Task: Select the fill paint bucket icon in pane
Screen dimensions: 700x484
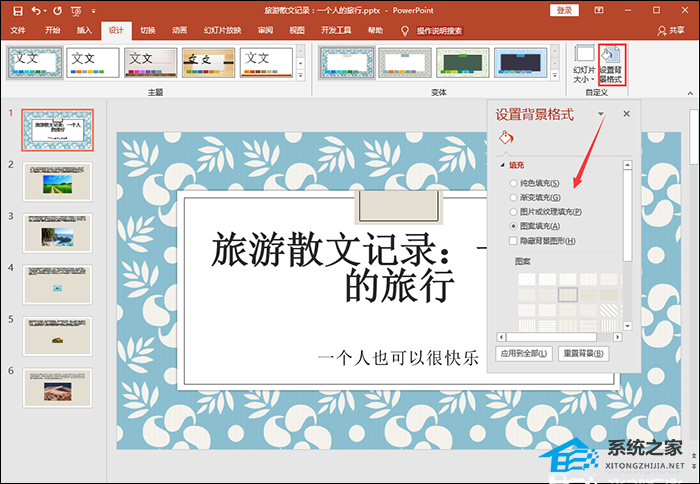Action: click(505, 137)
